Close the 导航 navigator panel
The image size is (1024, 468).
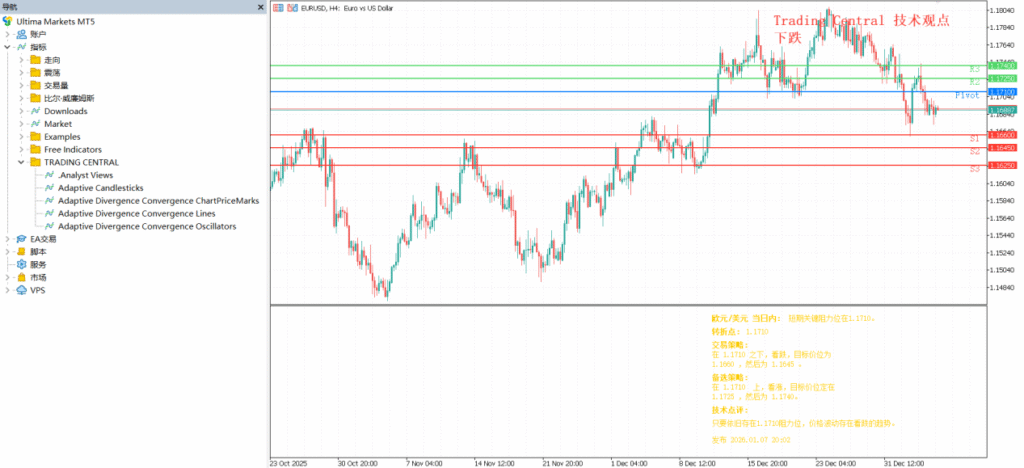261,7
